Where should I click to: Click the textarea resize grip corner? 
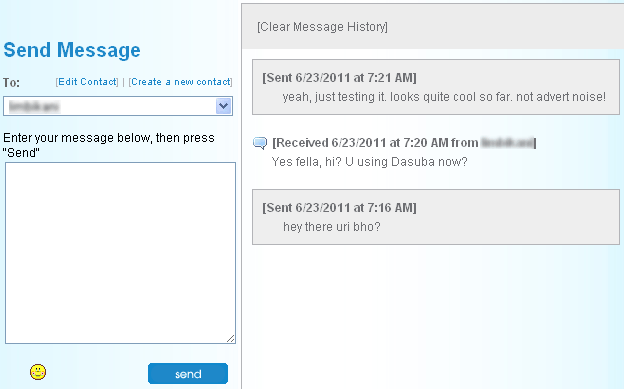pos(231,339)
